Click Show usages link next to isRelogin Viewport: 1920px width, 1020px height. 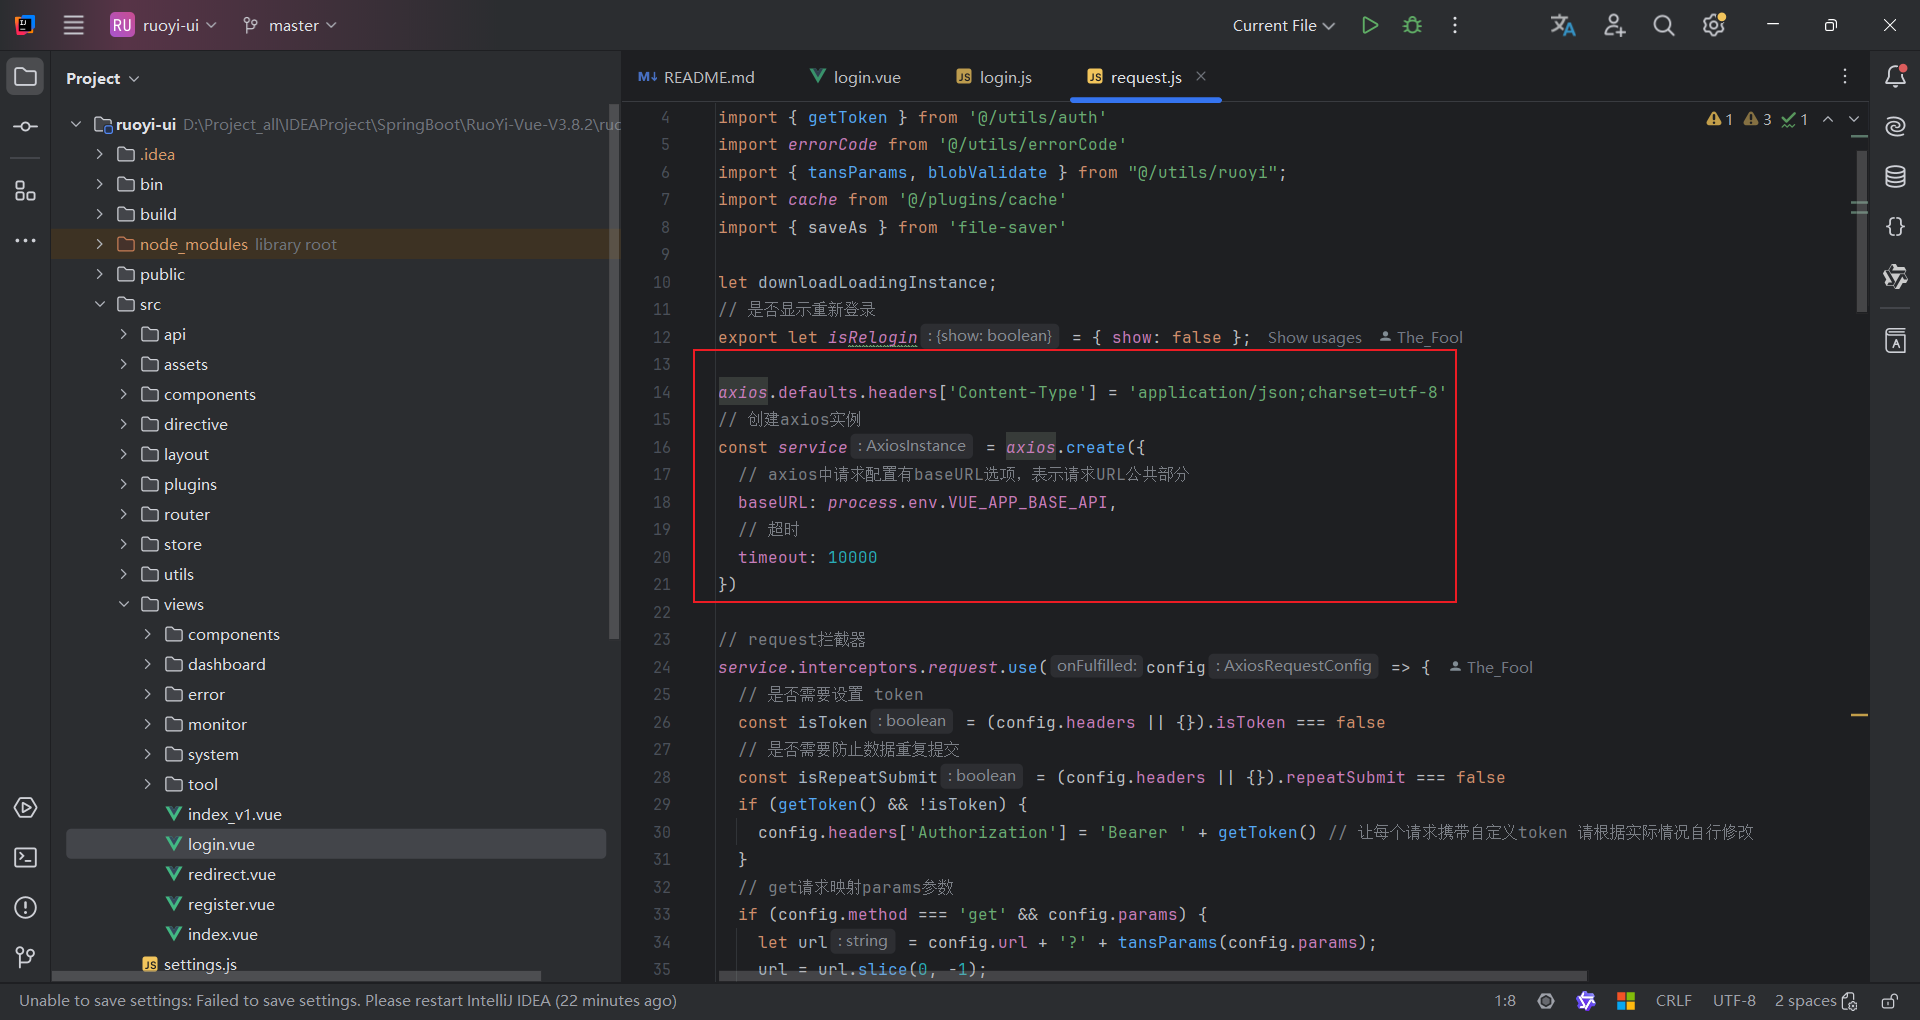coord(1314,338)
